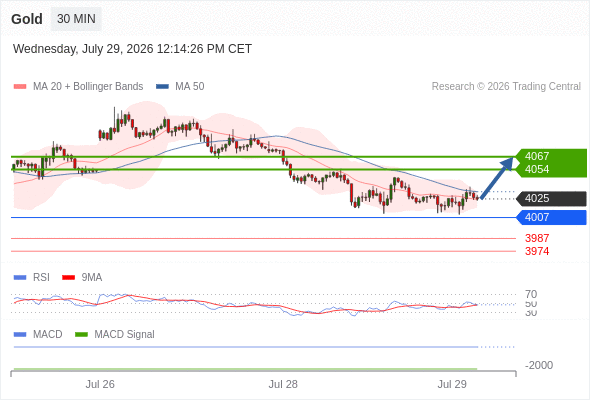
Task: Click the MACD Signal green legend marker
Action: pyautogui.click(x=81, y=335)
